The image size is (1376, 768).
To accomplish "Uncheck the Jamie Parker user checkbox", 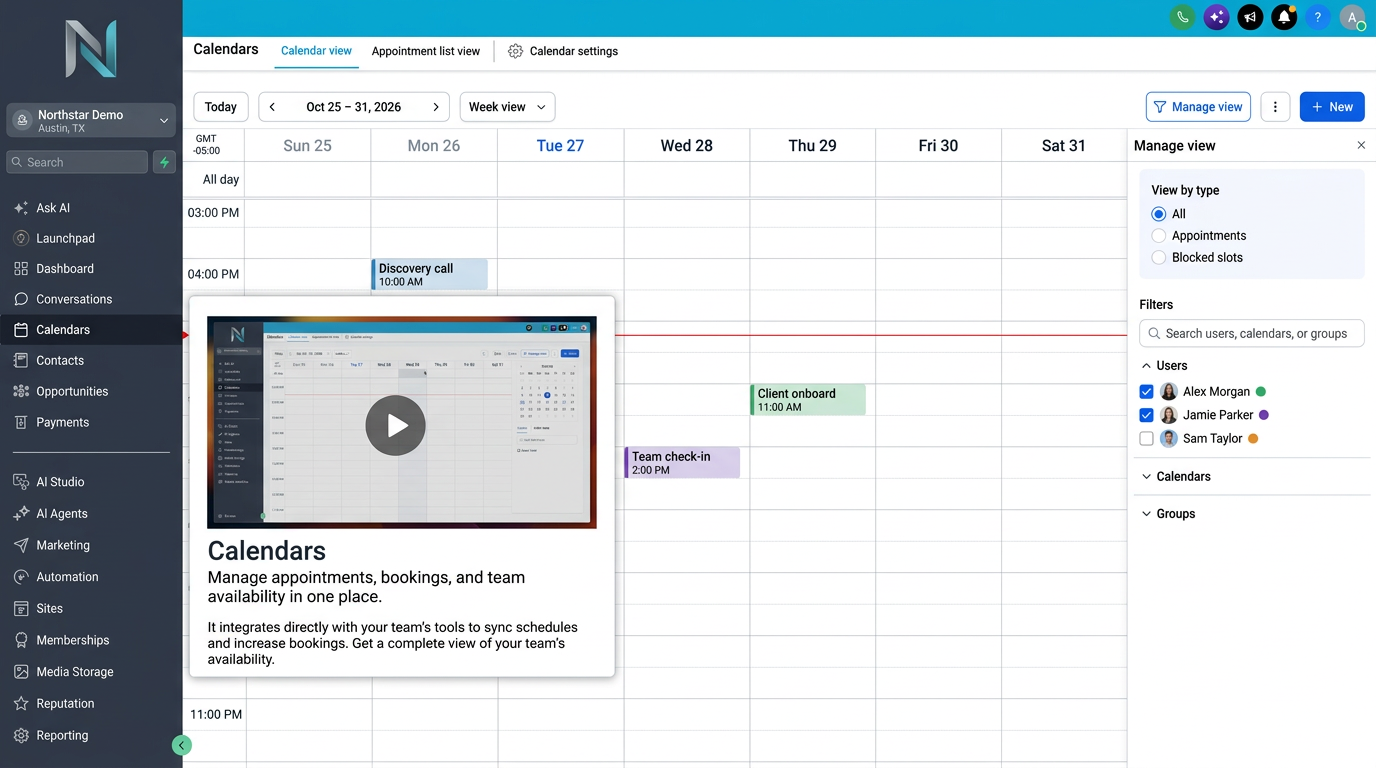I will (1147, 415).
